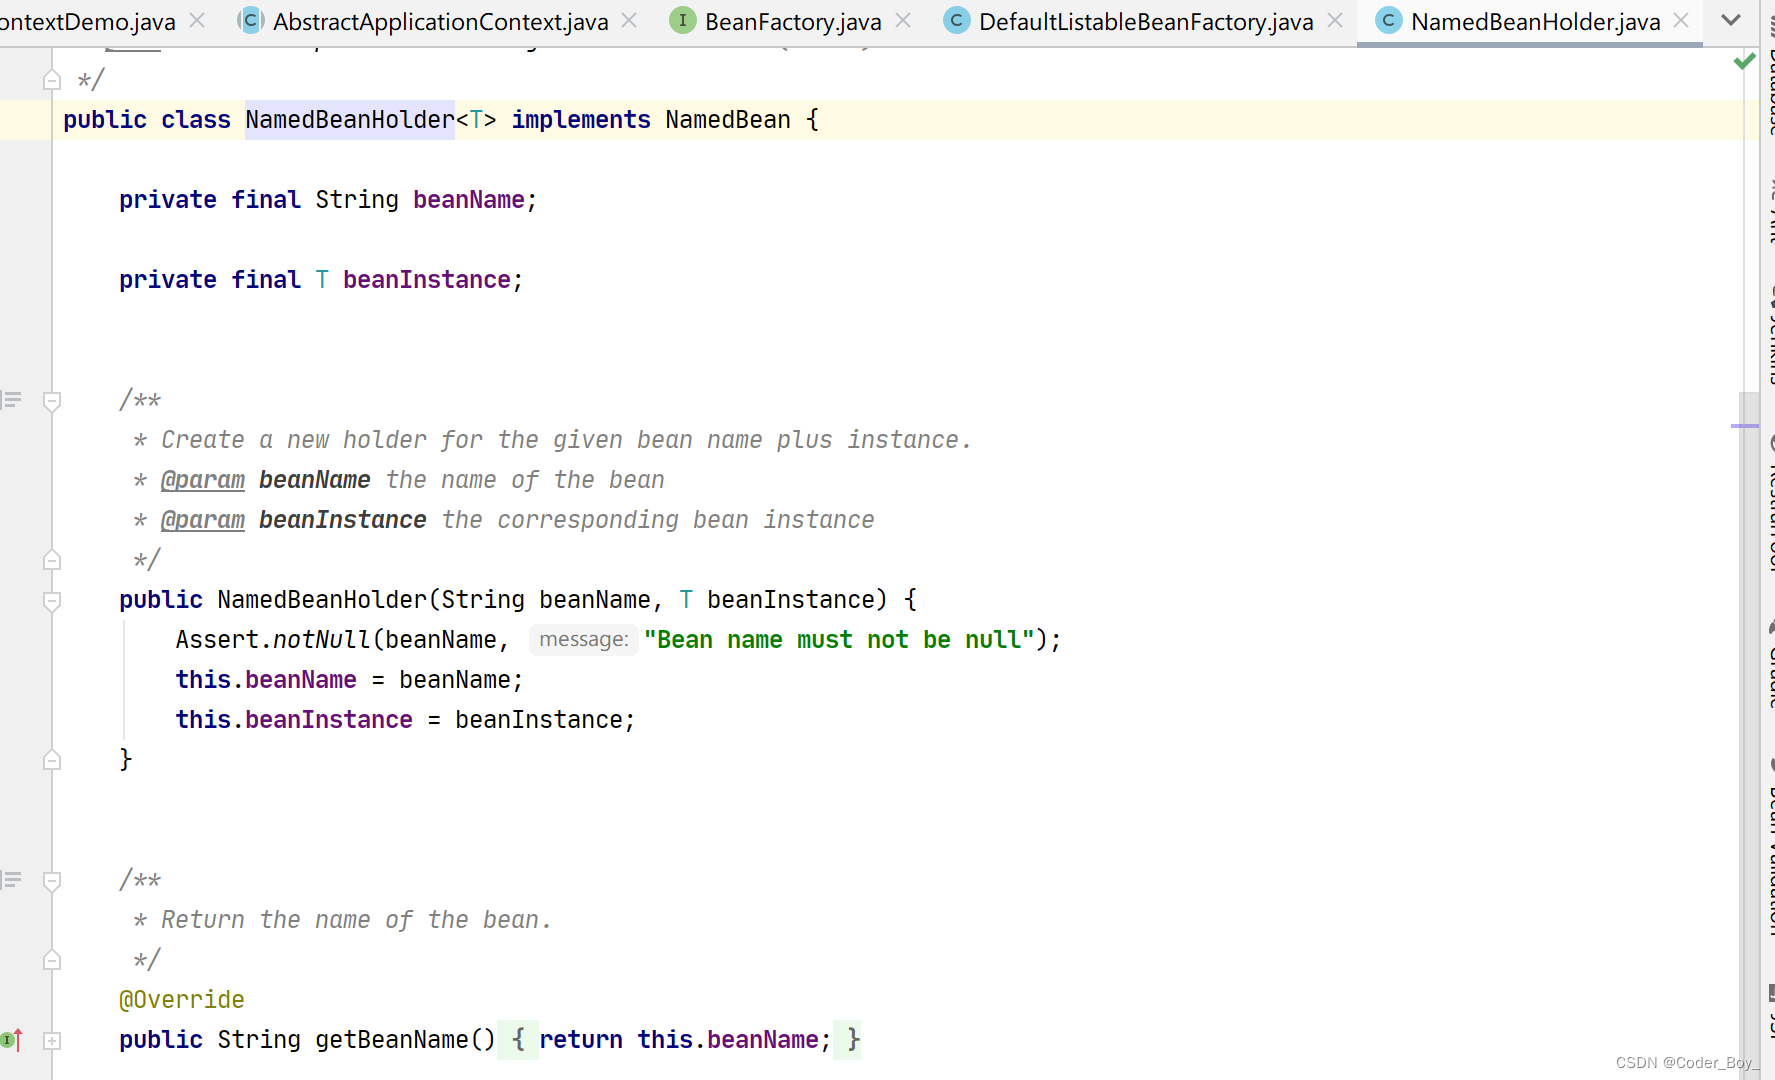Click the beanInstance field declaration

coord(427,280)
